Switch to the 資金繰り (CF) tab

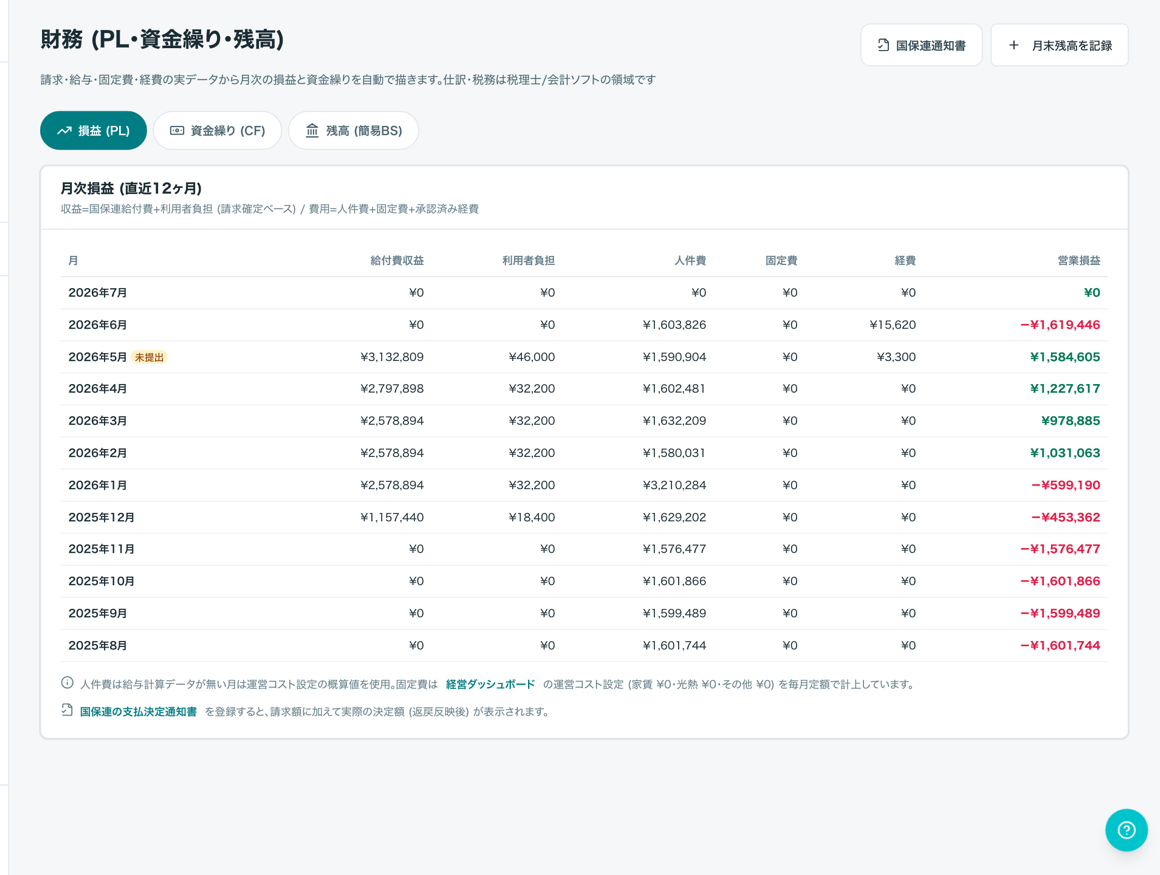[218, 131]
